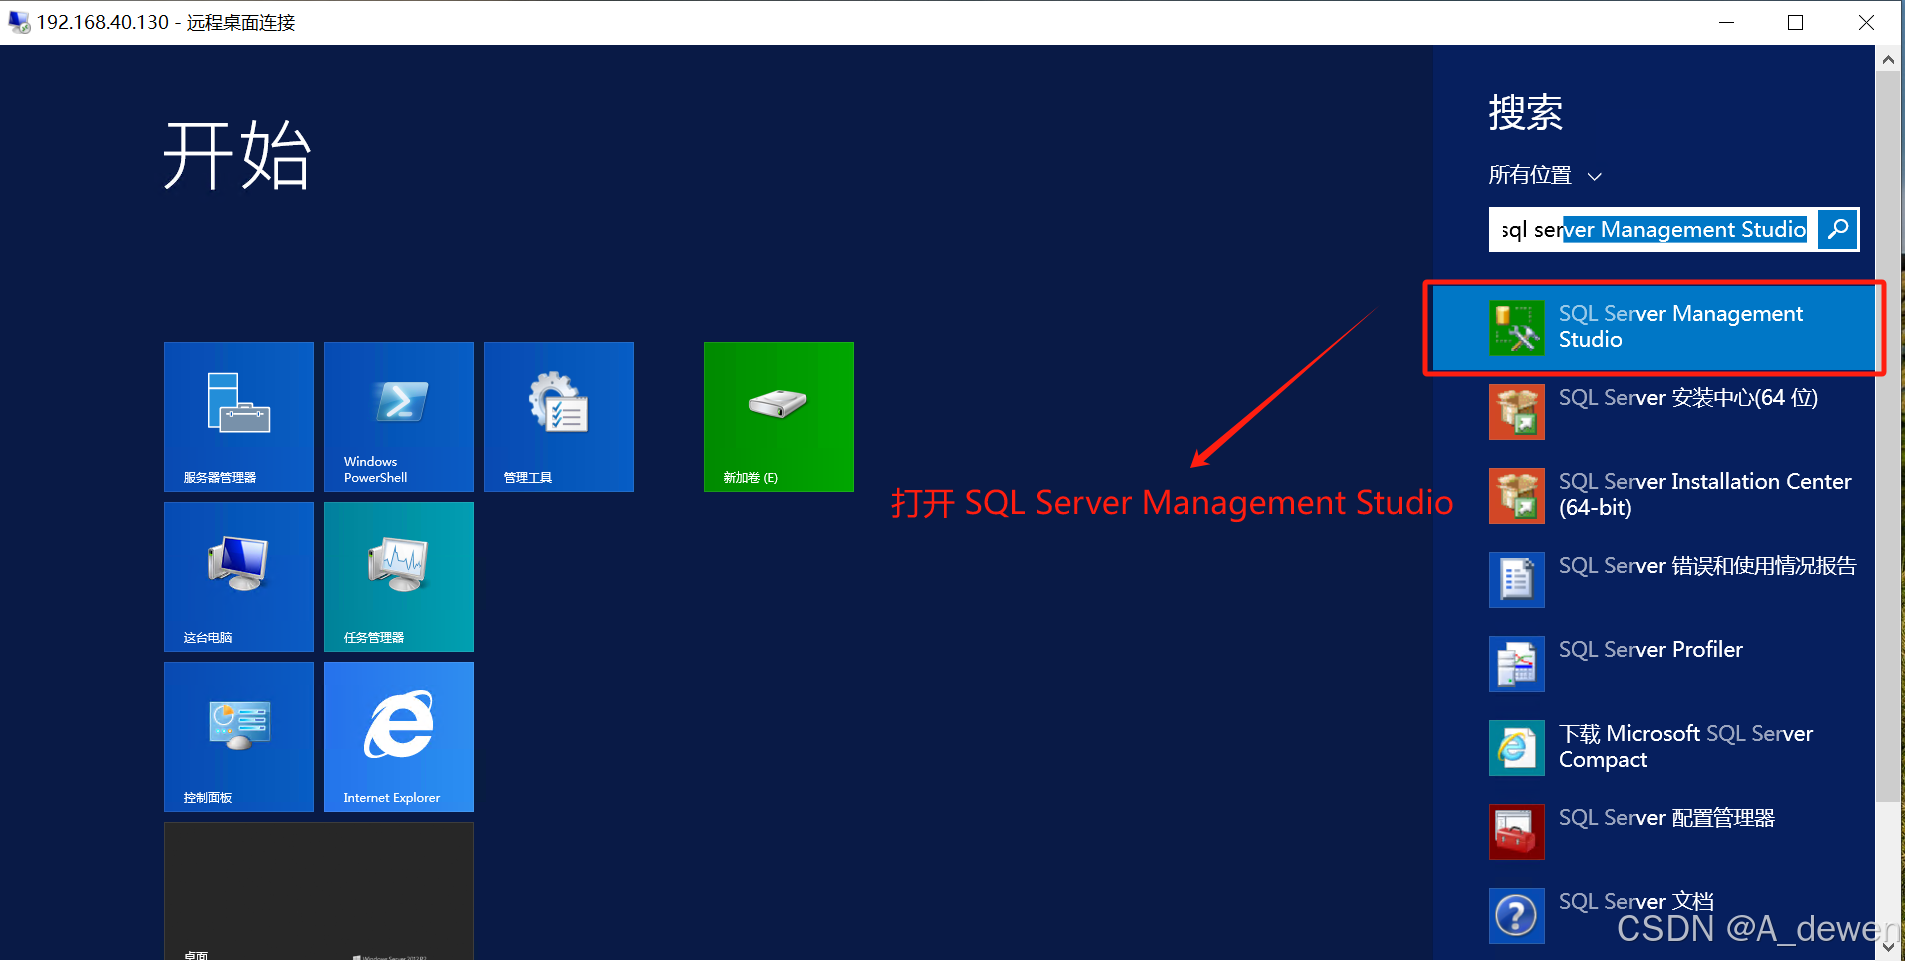Image resolution: width=1905 pixels, height=961 pixels.
Task: Select the SQL Server 错误和使用情况报告 result text
Action: click(1707, 566)
